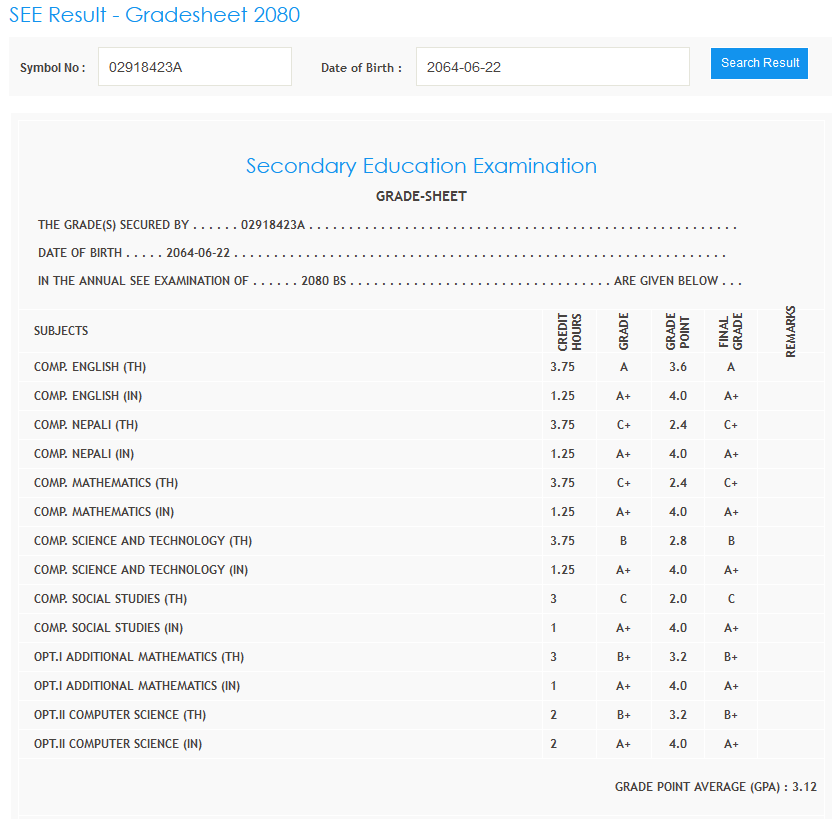Click OPT.I ADDITIONAL MATHEMATICS (TH) row
The image size is (835, 819).
click(x=139, y=657)
